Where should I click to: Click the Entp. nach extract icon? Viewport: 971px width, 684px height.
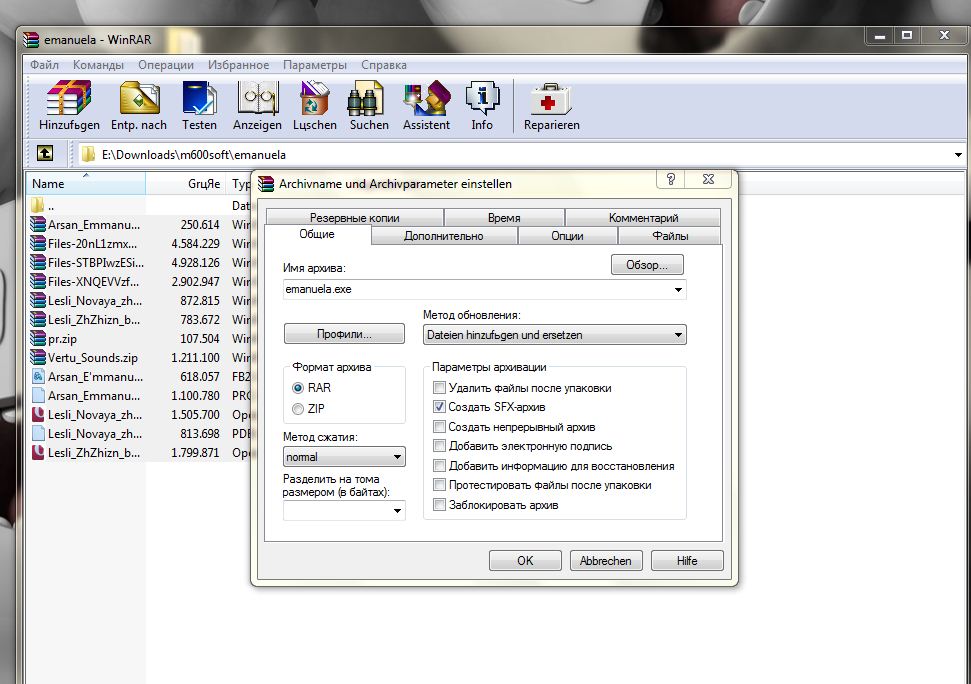coord(139,100)
